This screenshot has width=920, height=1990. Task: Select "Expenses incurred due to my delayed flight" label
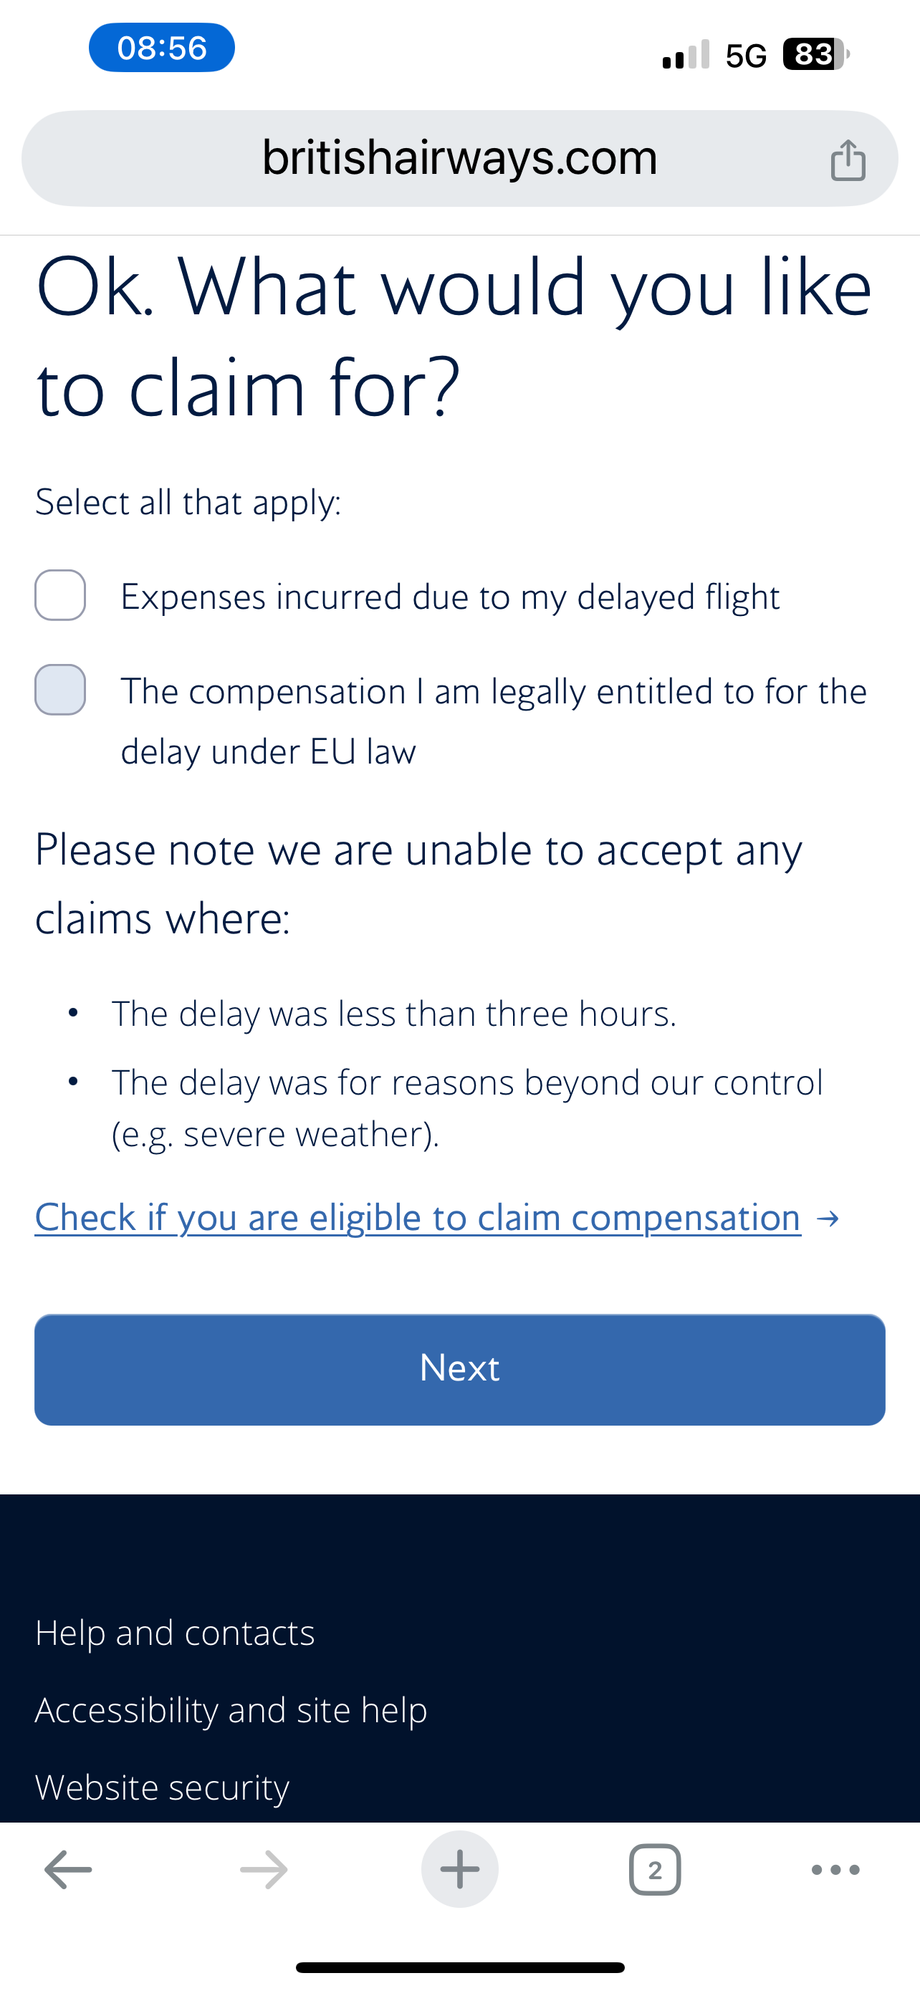point(450,597)
